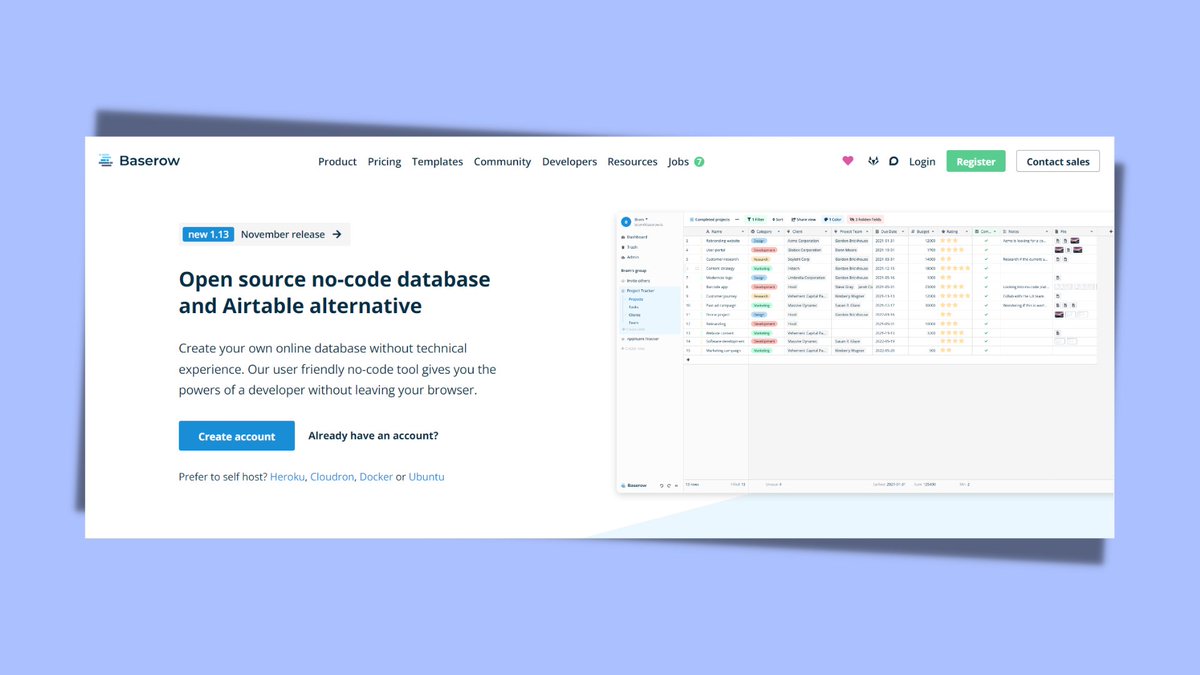Select the Projects table in the sidebar
The image size is (1200, 675).
pos(636,299)
